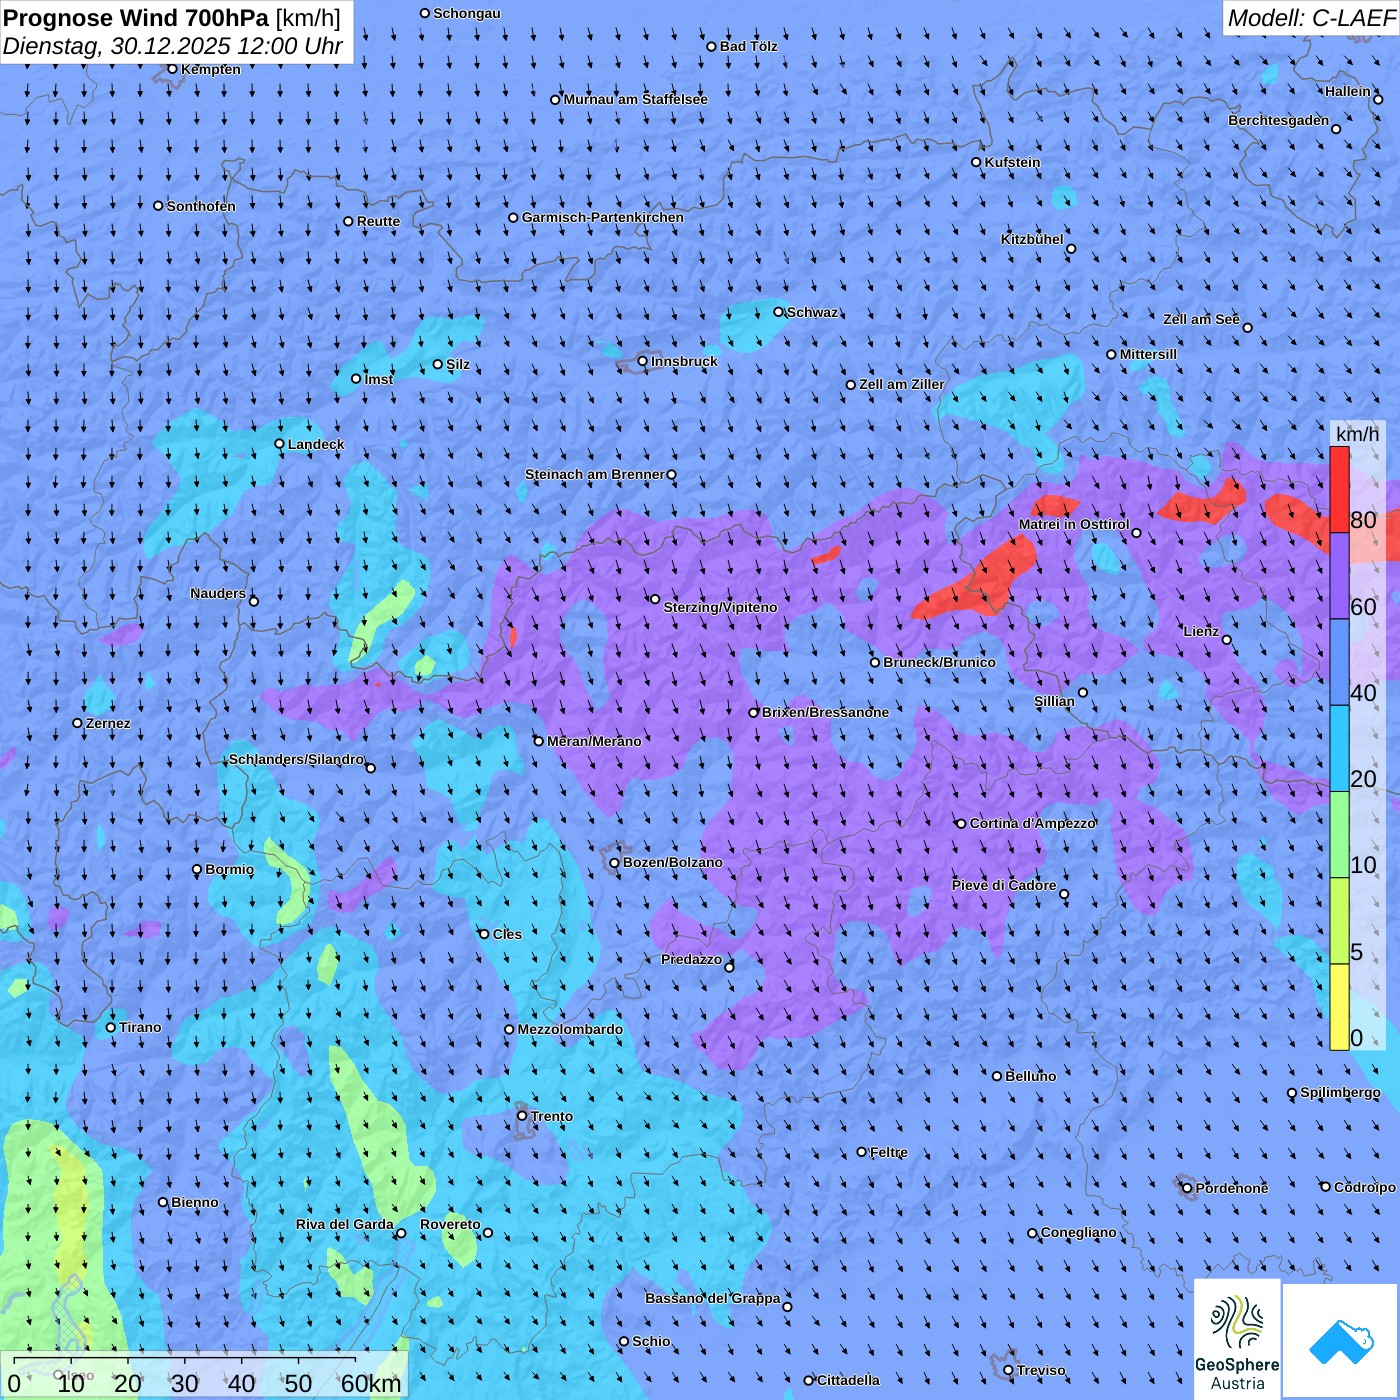The image size is (1400, 1400).
Task: Click the Tirano label
Action: (140, 1027)
